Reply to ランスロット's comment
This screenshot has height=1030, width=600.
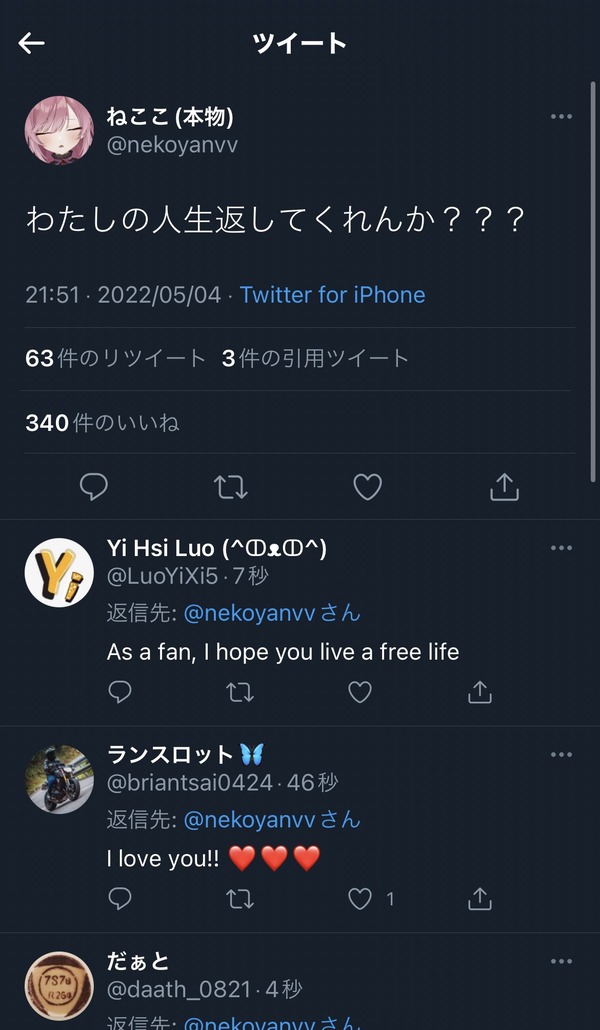120,899
